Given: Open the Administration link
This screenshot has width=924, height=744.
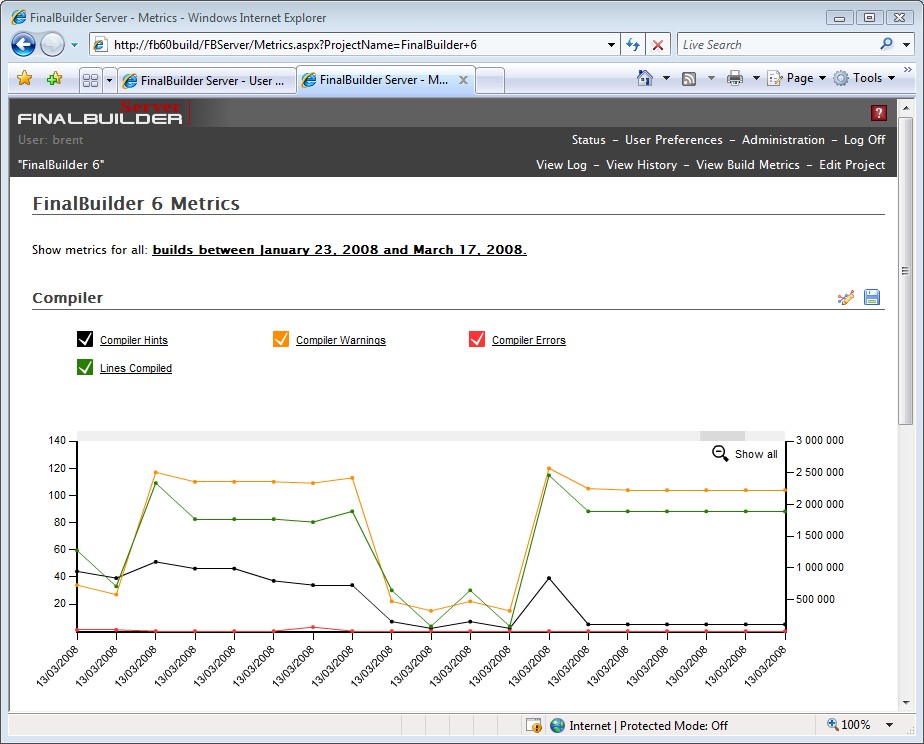Looking at the screenshot, I should pos(783,140).
